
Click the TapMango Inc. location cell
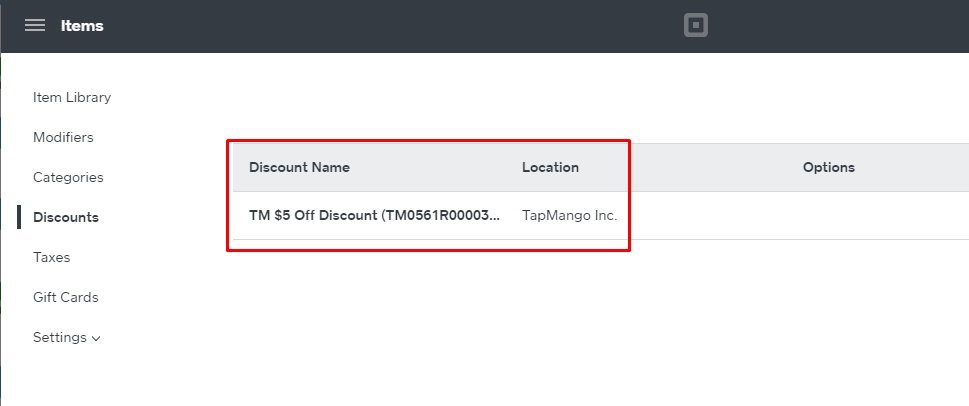point(569,216)
